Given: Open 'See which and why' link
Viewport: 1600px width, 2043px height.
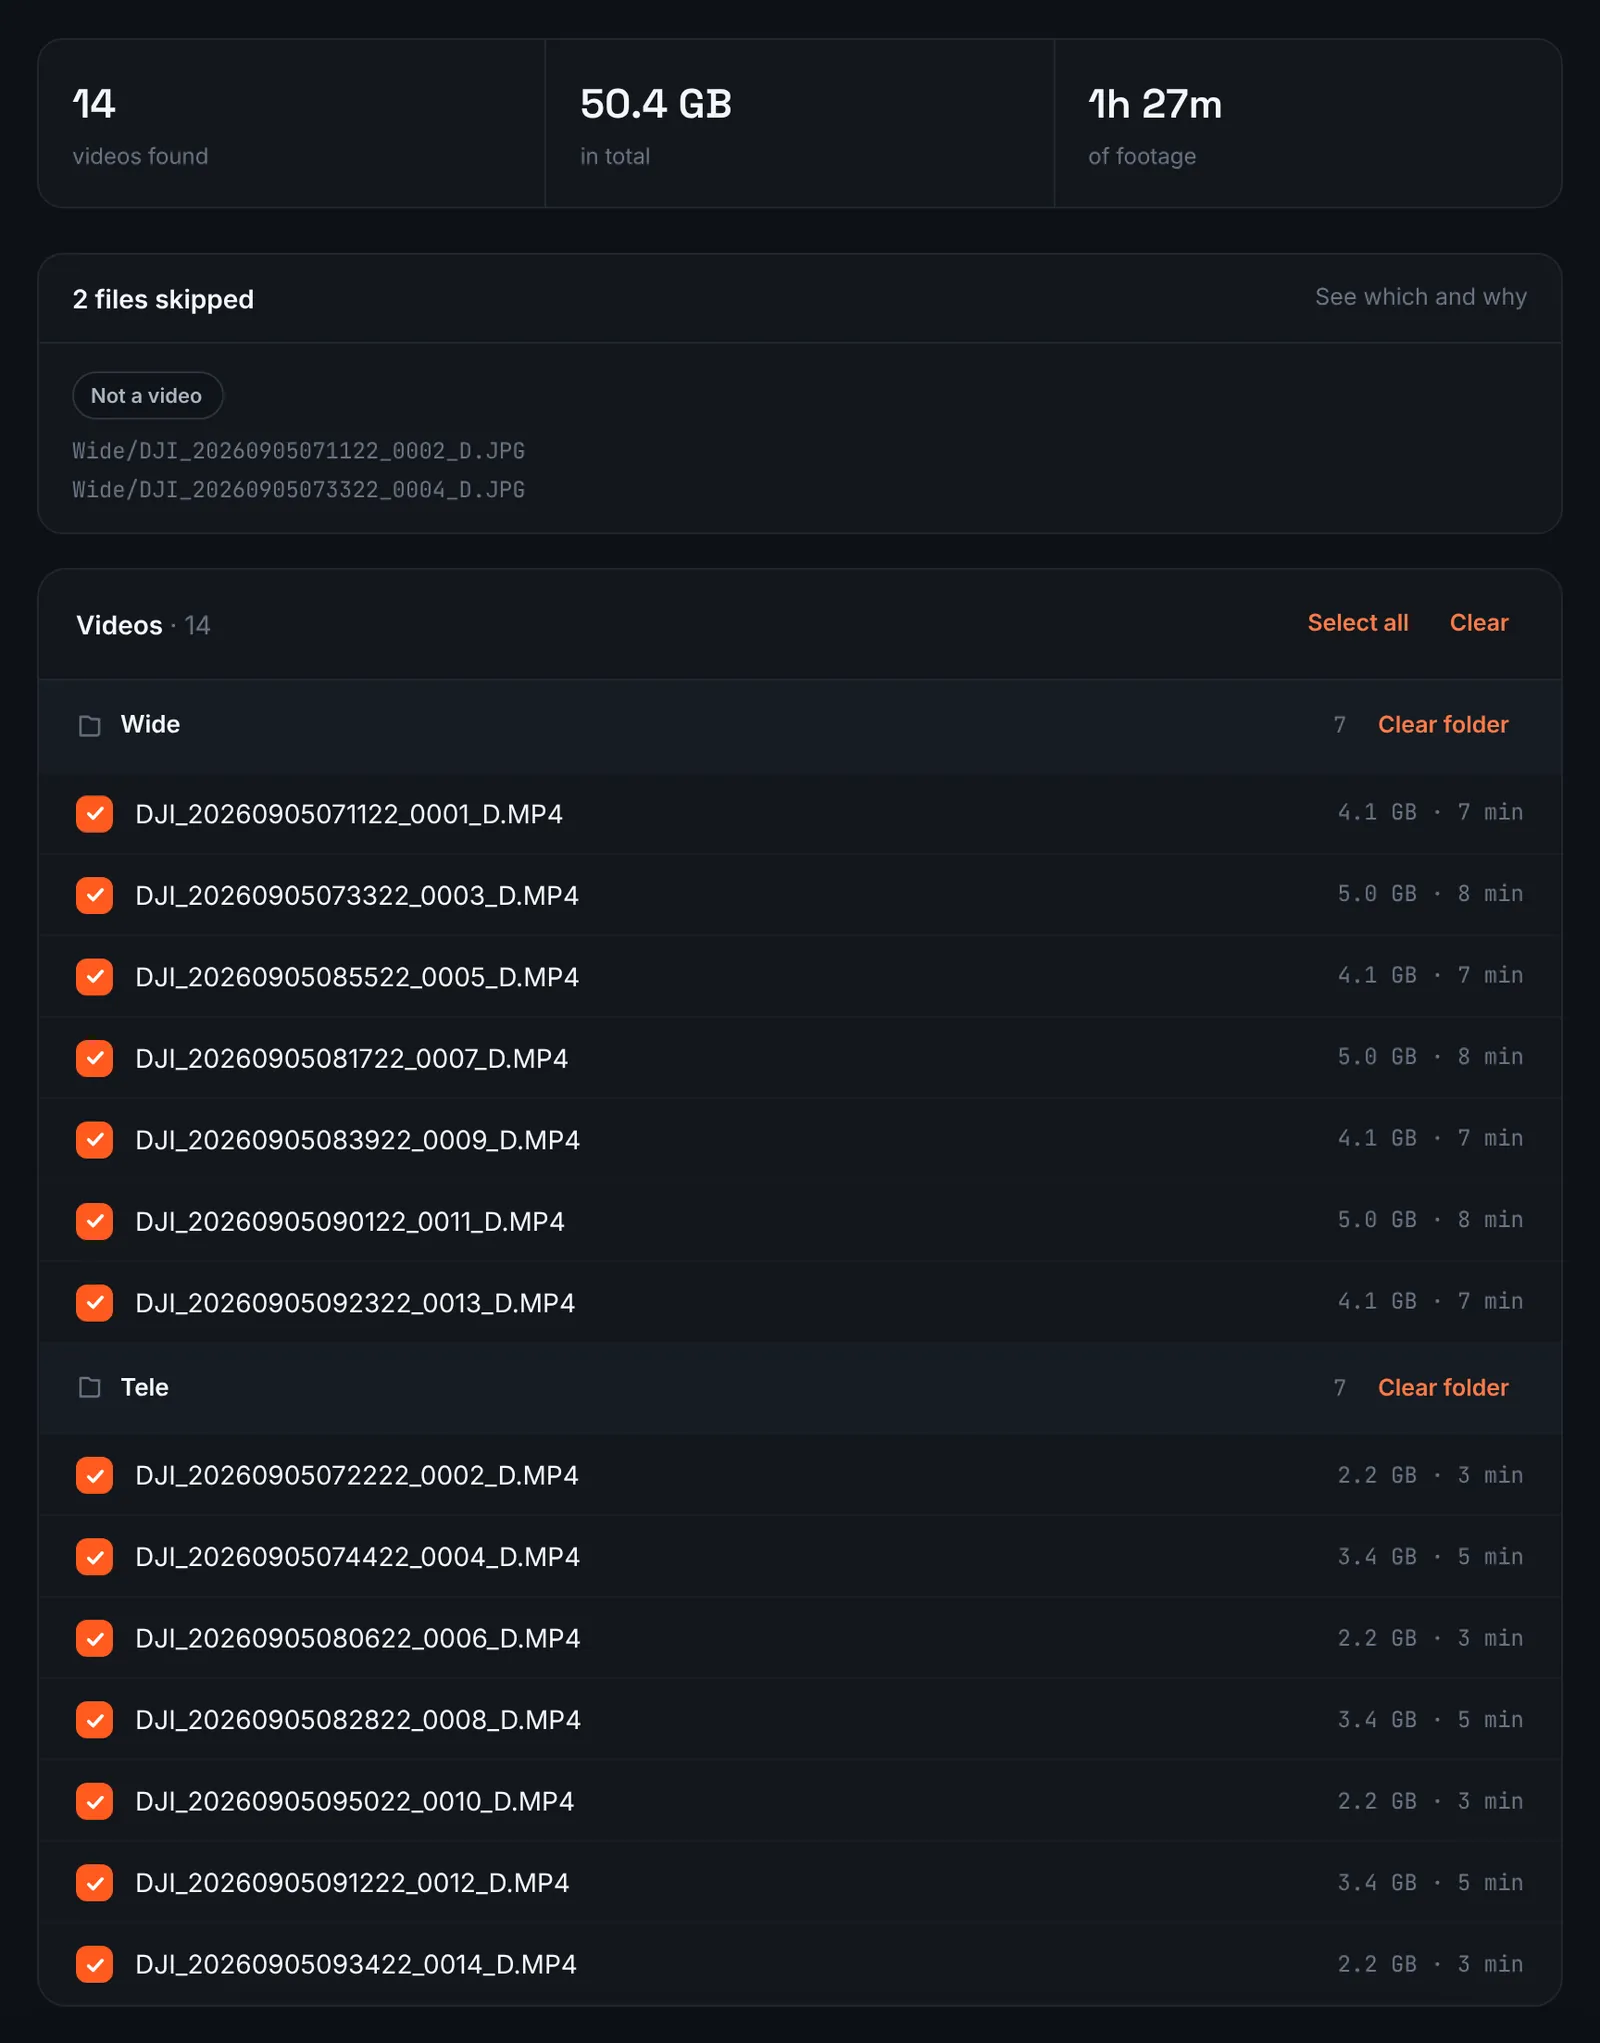Looking at the screenshot, I should (x=1420, y=297).
